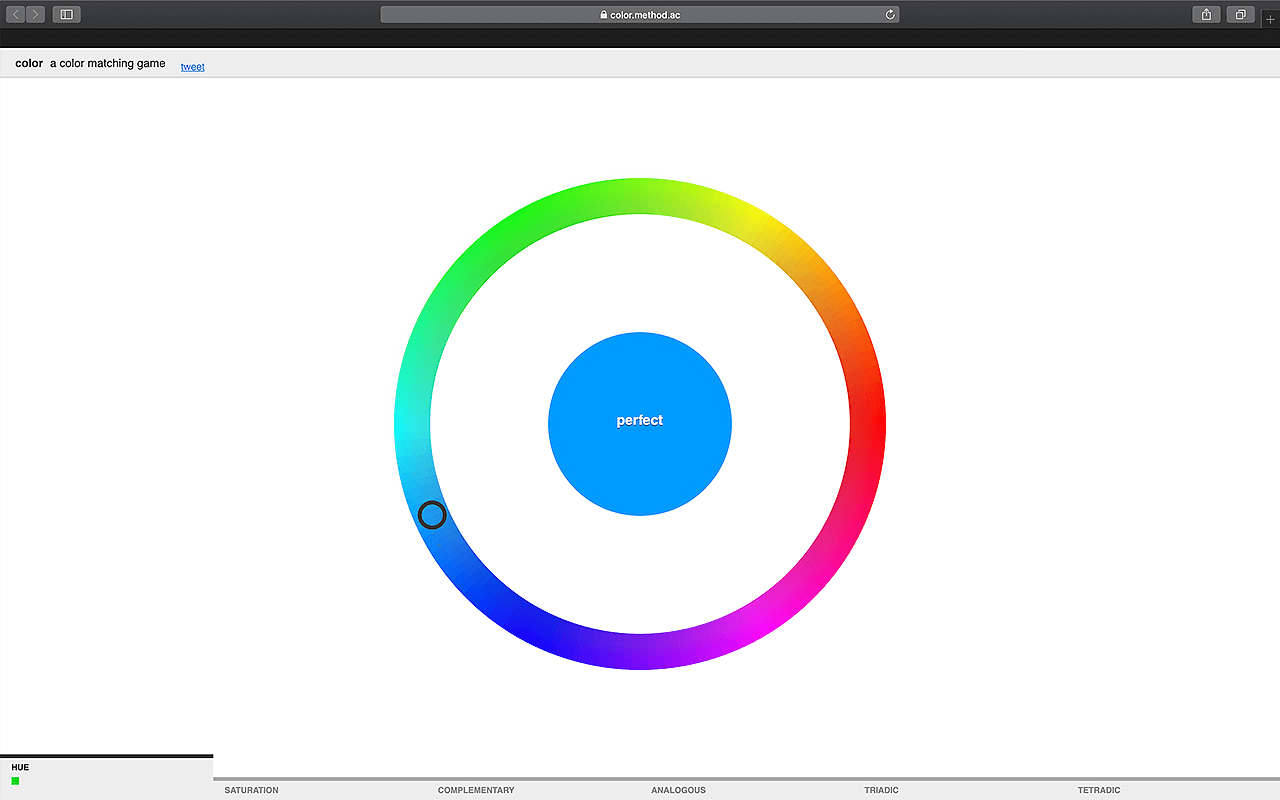
Task: Select the TETRADIC stage
Action: pos(1099,790)
